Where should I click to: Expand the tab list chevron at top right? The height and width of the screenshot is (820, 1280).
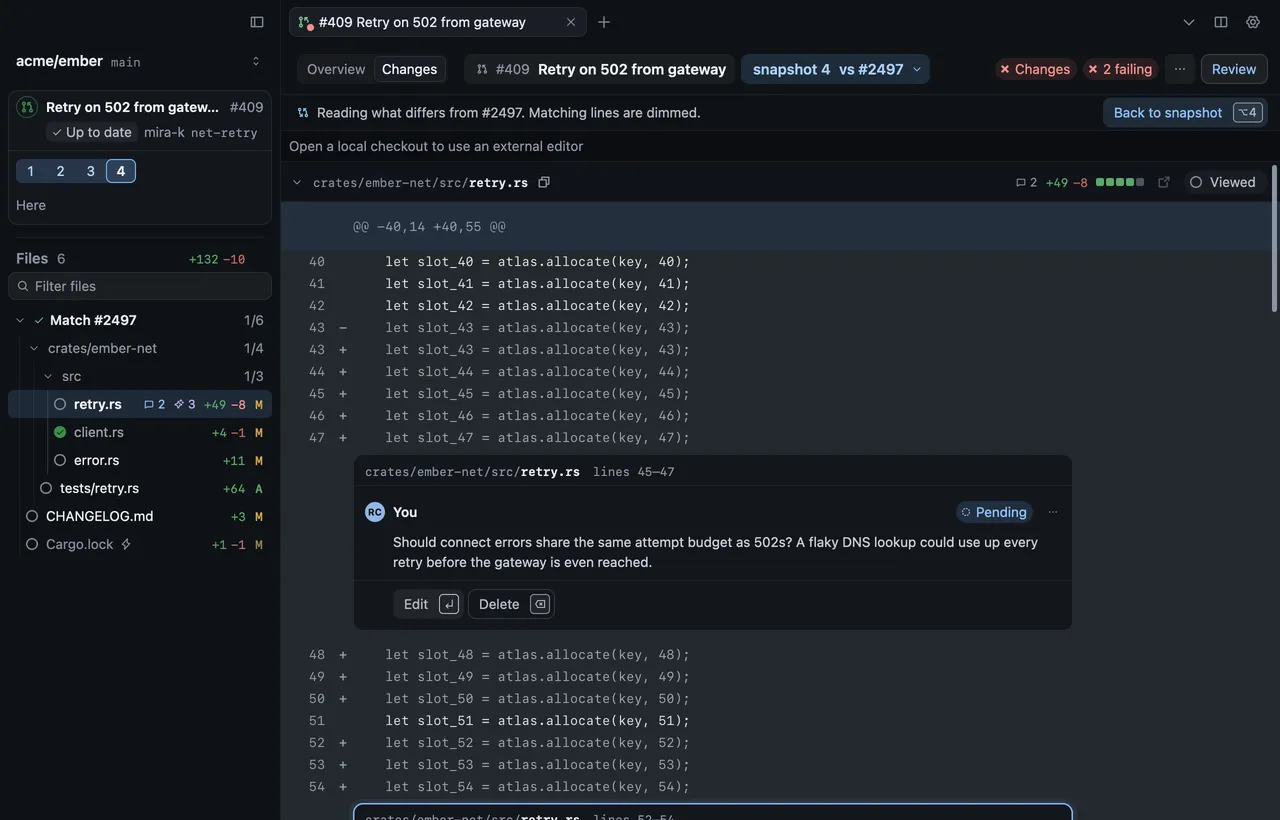(x=1189, y=22)
